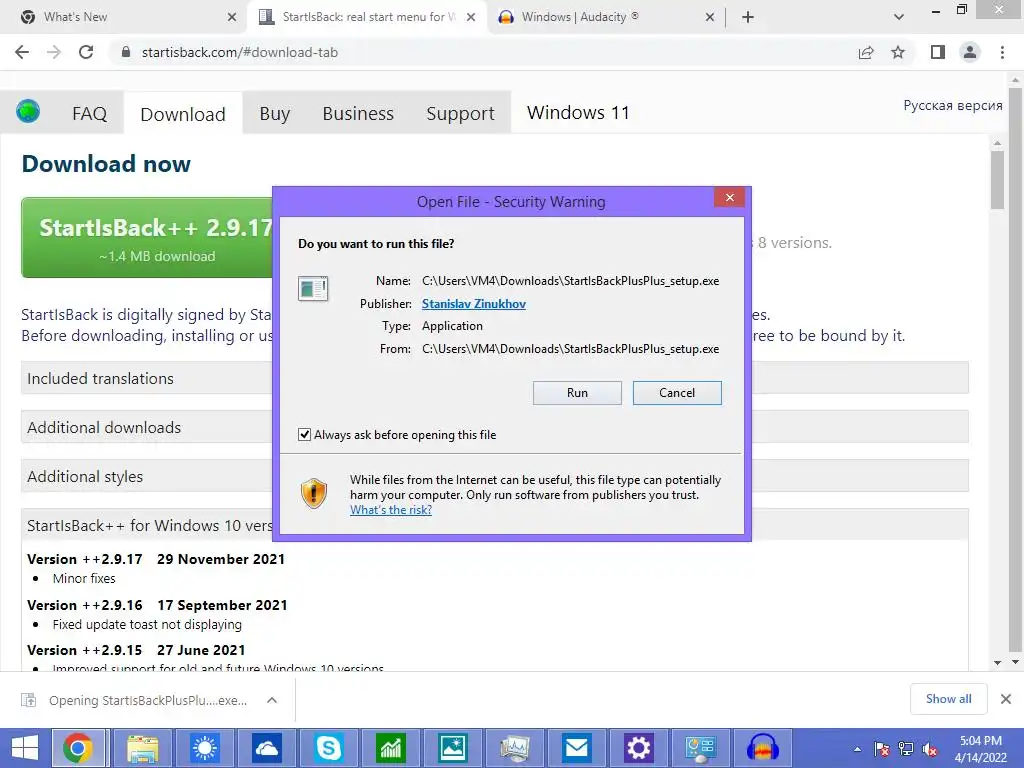Open File Explorer from the taskbar
The width and height of the screenshot is (1024, 768).
(142, 748)
